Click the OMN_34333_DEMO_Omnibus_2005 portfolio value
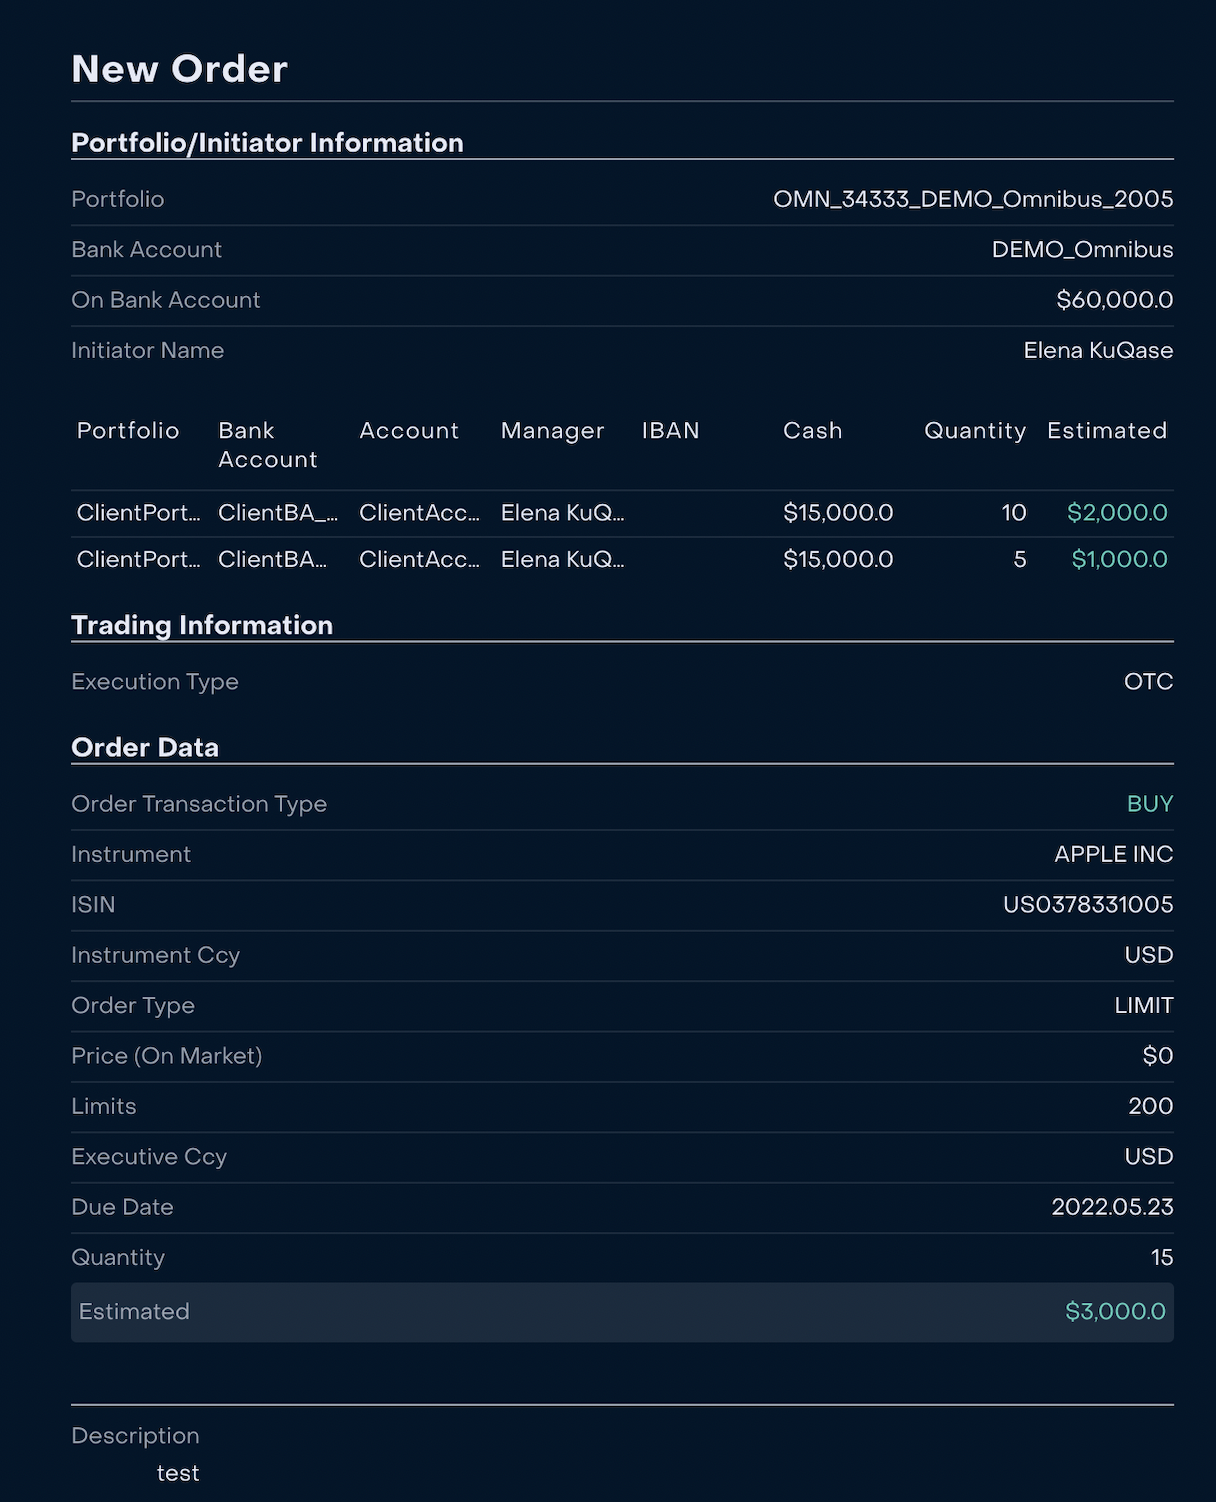Screen dimensions: 1216x1502 click(972, 199)
